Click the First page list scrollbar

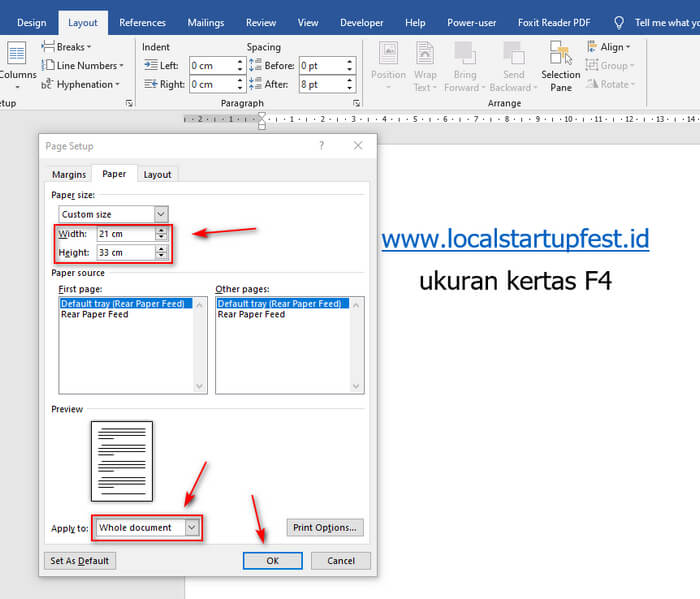coord(200,345)
